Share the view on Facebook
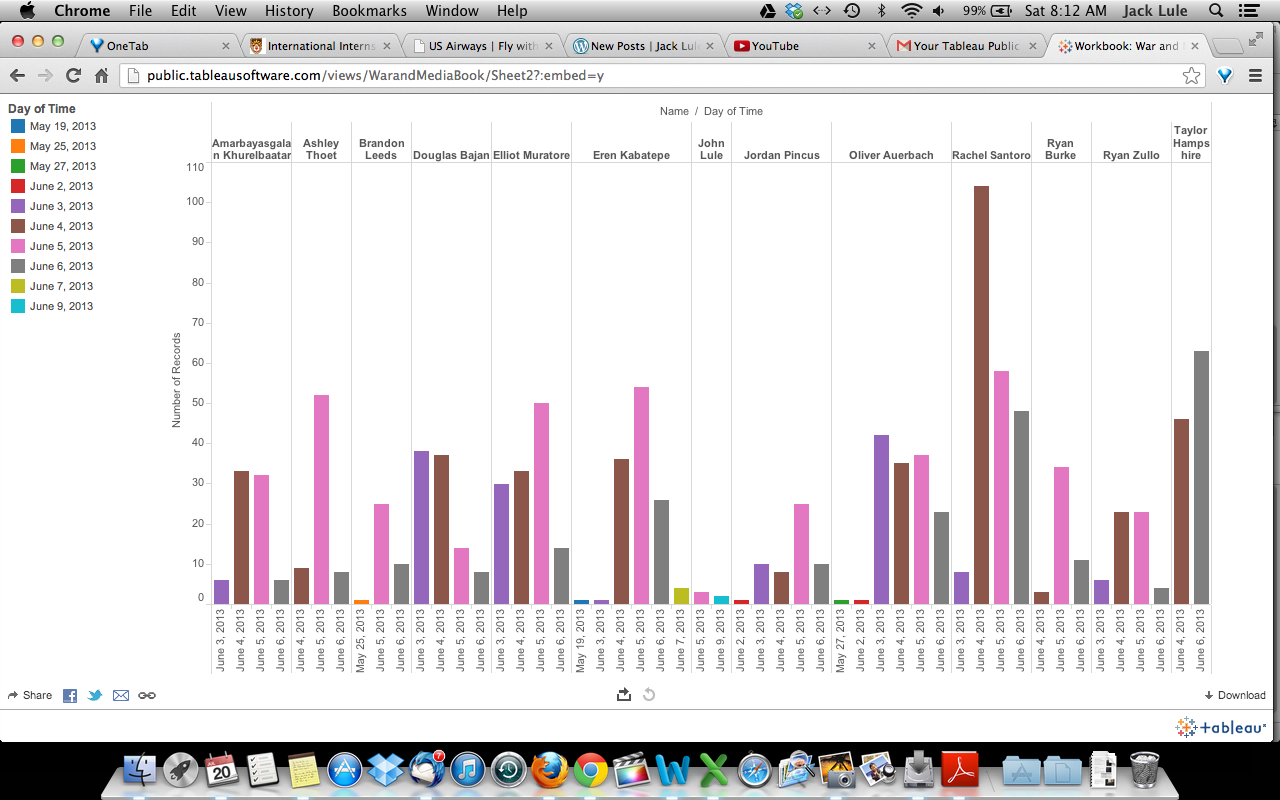Image resolution: width=1280 pixels, height=800 pixels. click(70, 695)
